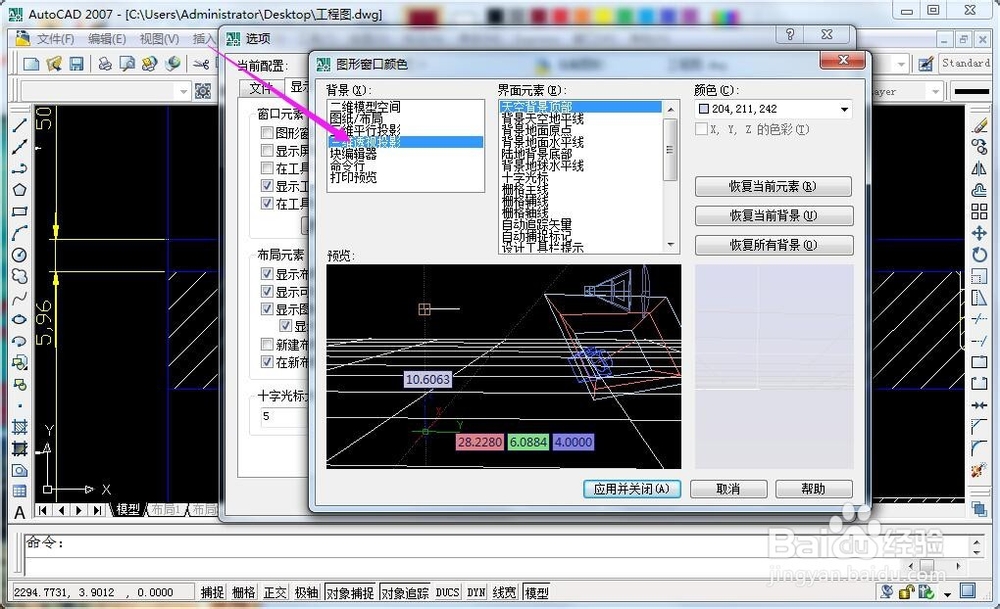Toggle 正交 ortho mode in status bar
This screenshot has width=1000, height=609.
275,592
